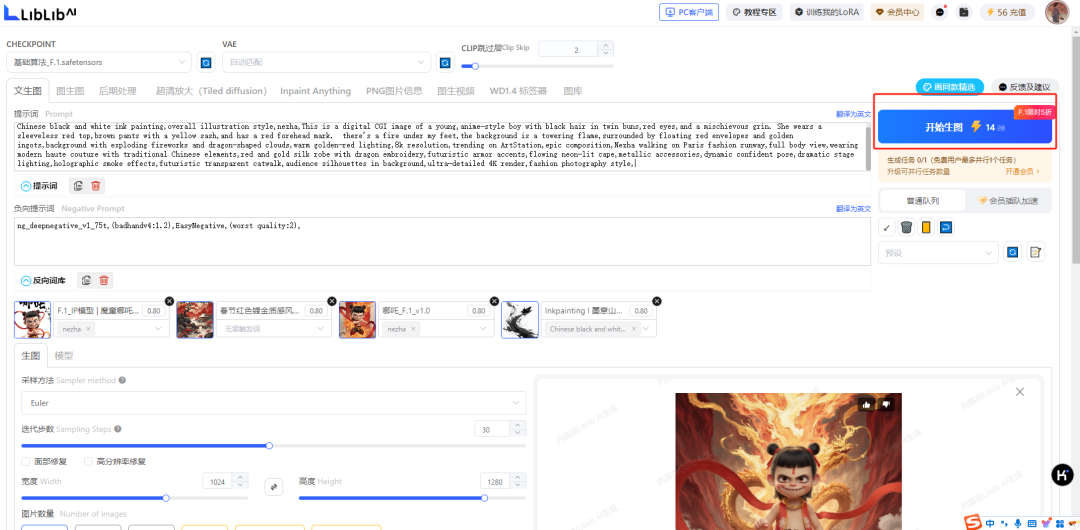Viewport: 1080px width, 530px height.
Task: Click inside the Negative Prompt text box
Action: click(442, 241)
